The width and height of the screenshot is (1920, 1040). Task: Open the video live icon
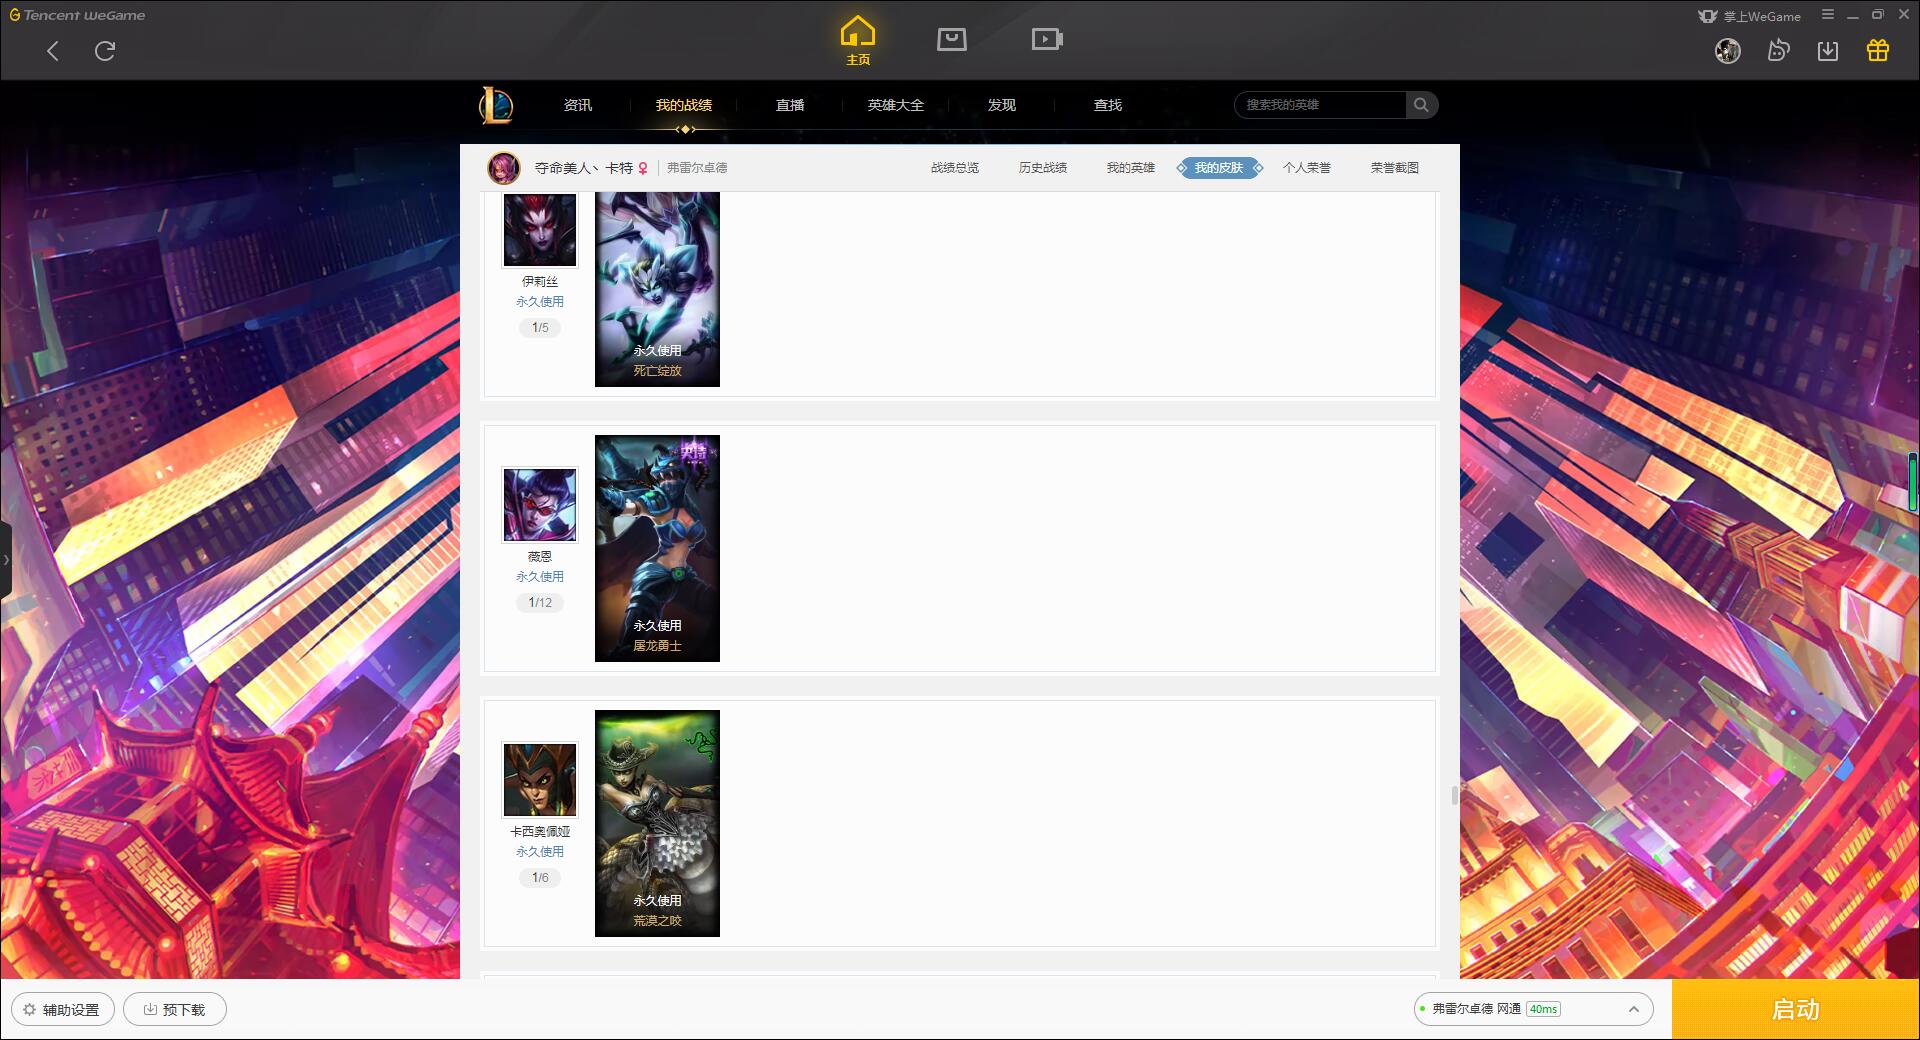(x=1047, y=39)
